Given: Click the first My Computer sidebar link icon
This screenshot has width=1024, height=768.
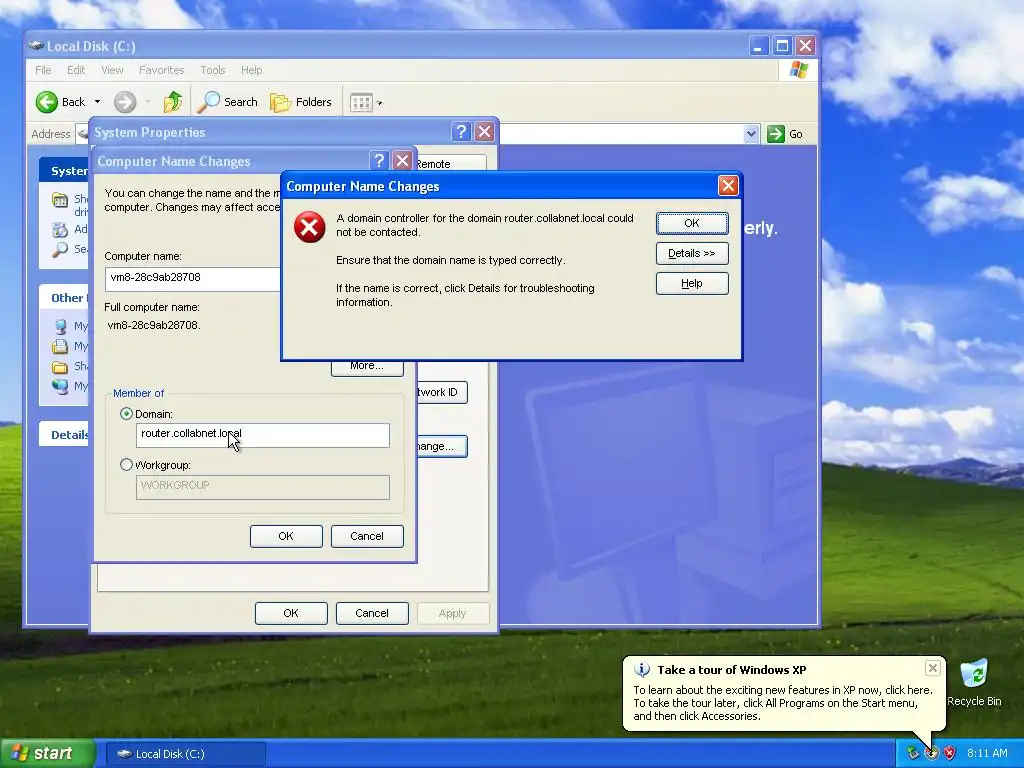Looking at the screenshot, I should click(x=60, y=326).
